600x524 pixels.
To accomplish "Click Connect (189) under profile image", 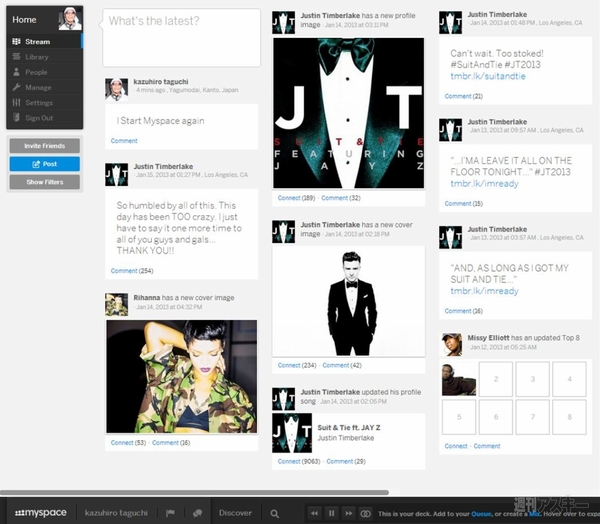I will click(296, 198).
